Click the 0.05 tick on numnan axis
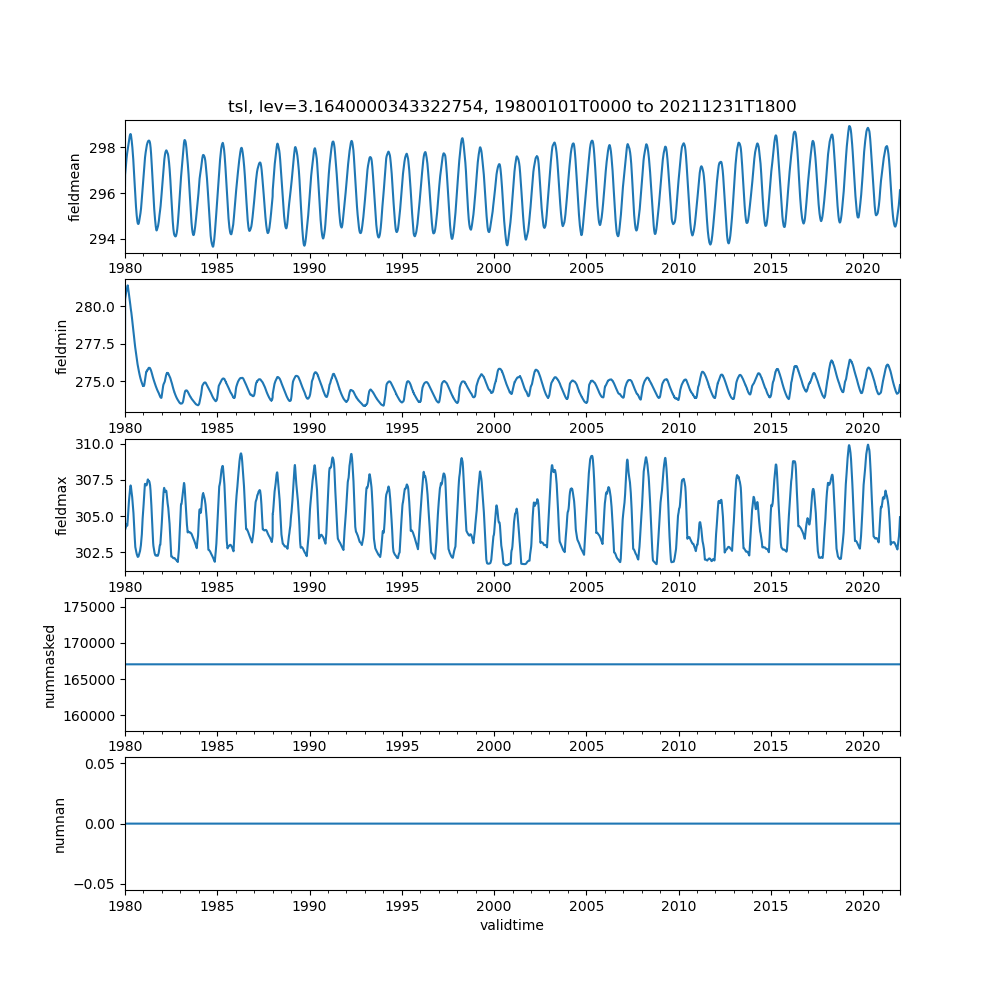The image size is (1000, 1000). [x=104, y=765]
